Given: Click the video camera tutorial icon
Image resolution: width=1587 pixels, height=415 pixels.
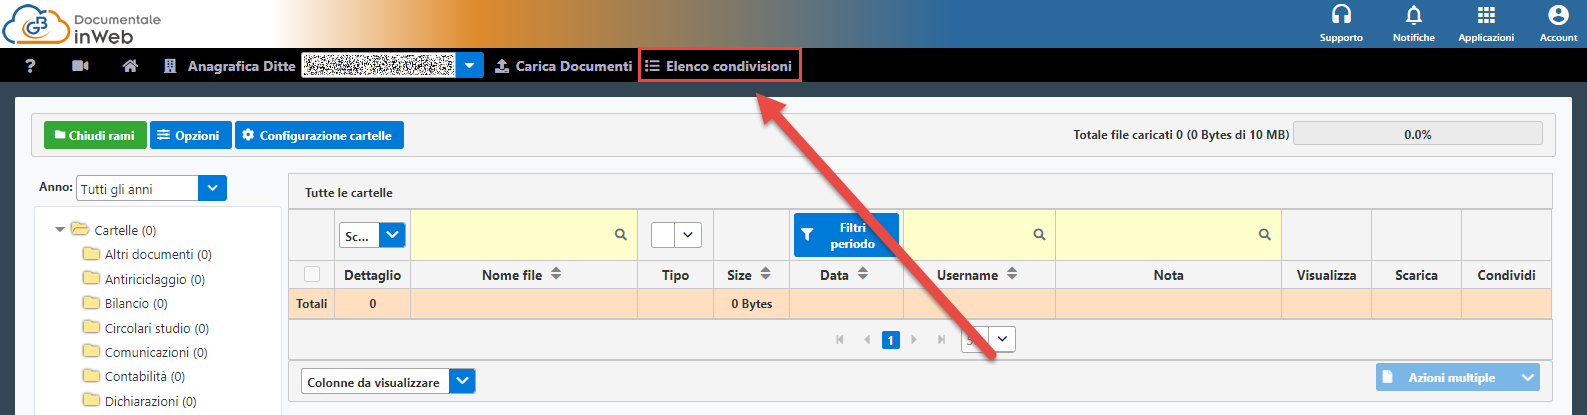Looking at the screenshot, I should click(x=81, y=66).
